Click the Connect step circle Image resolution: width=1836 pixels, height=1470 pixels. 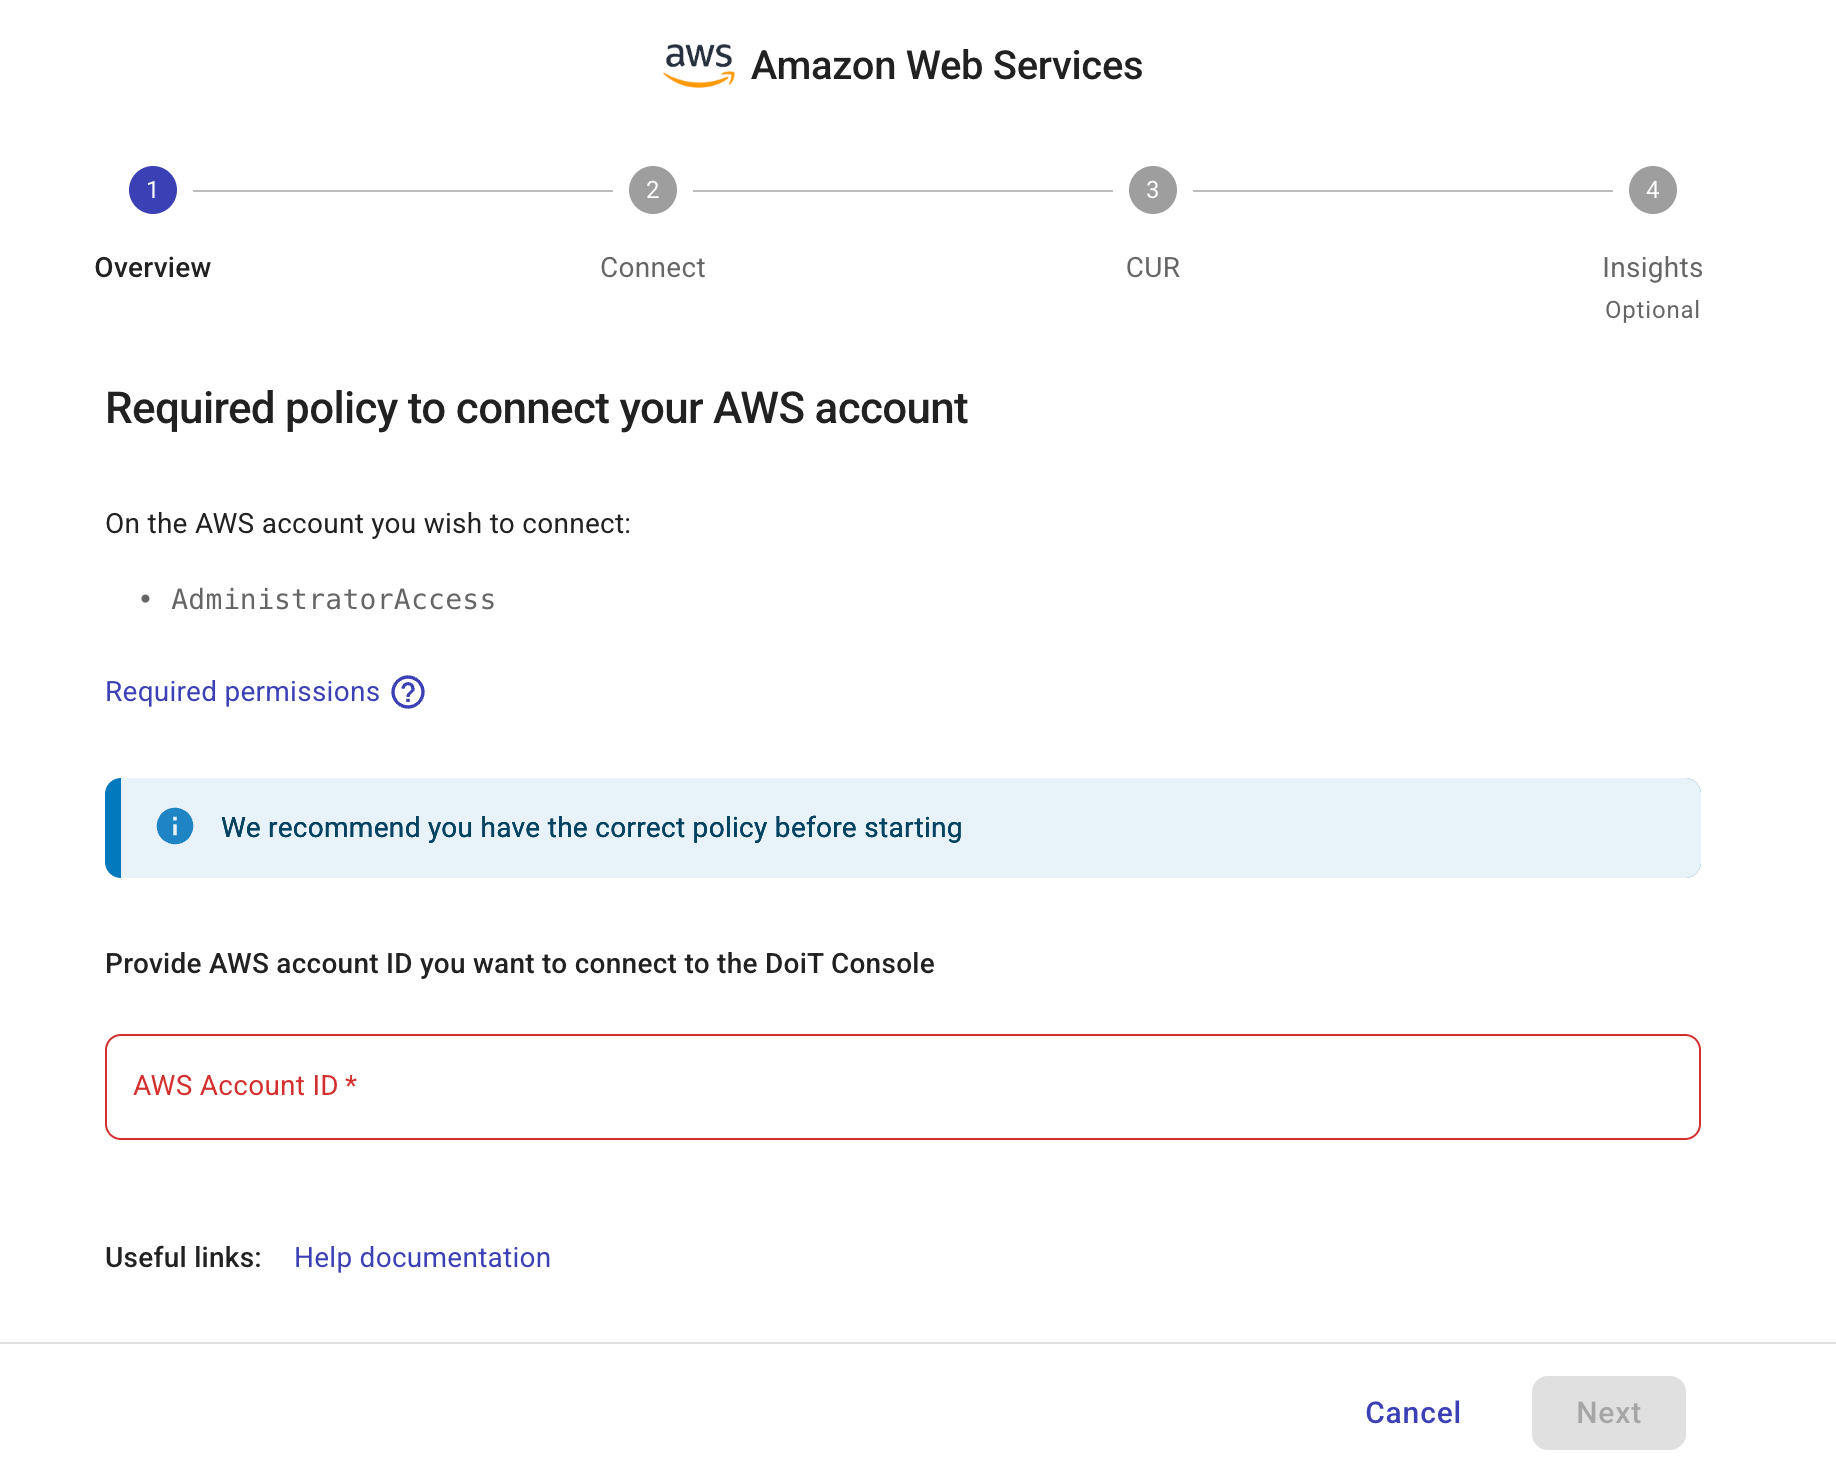652,189
